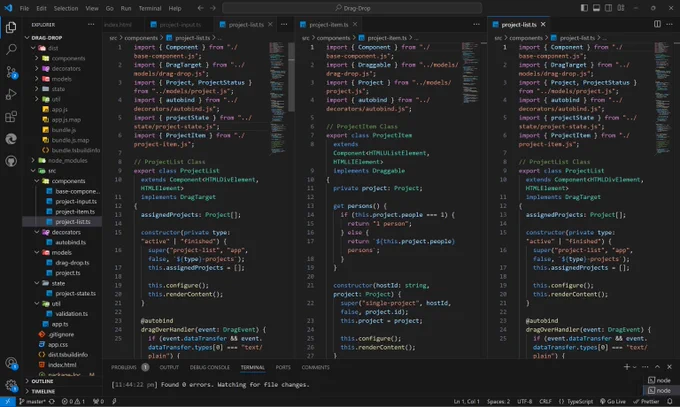The width and height of the screenshot is (680, 407).
Task: Open more actions for the first editor group
Action: 284,24
